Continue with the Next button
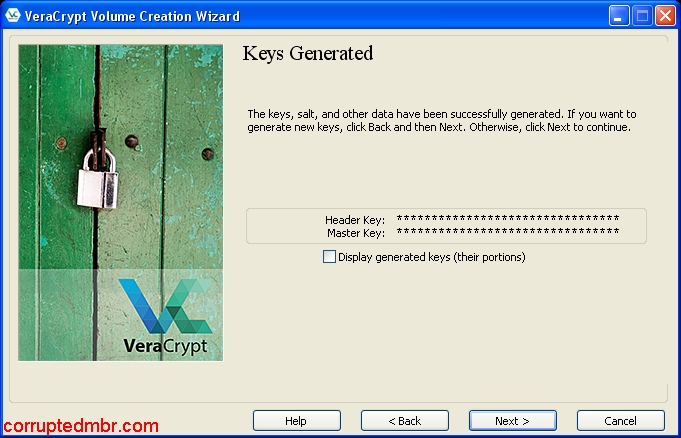The image size is (681, 438). (x=512, y=421)
